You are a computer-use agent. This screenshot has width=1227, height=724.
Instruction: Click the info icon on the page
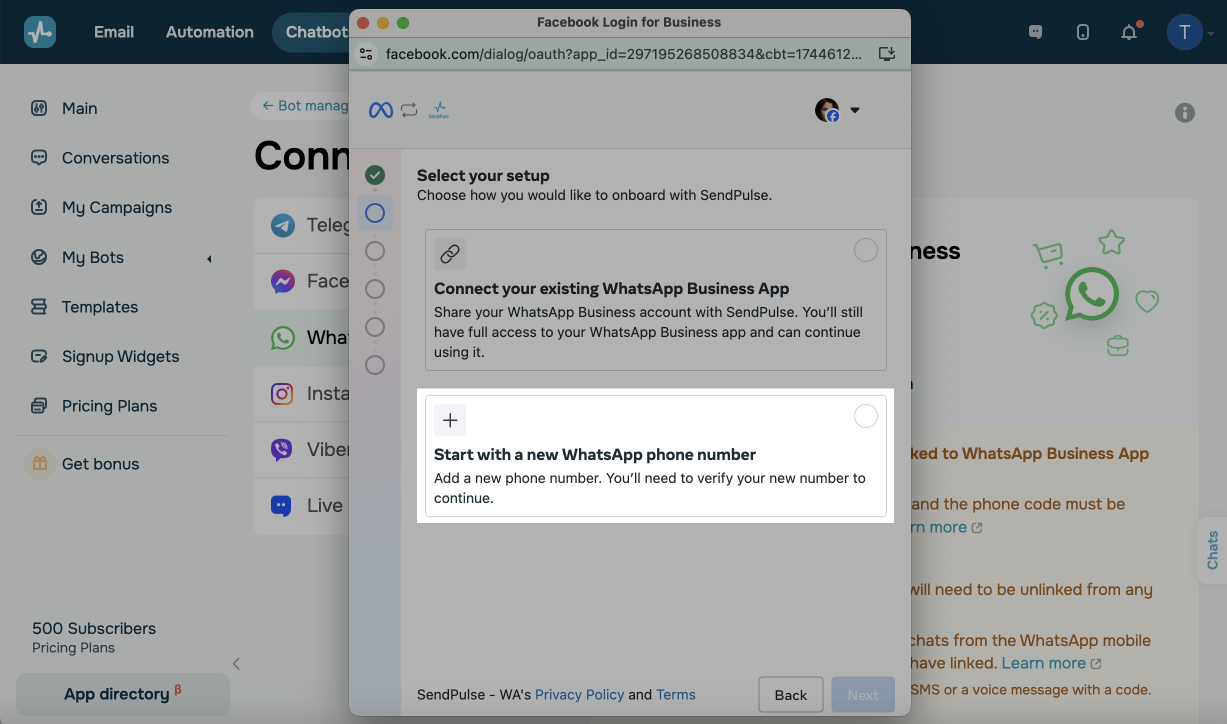pyautogui.click(x=1185, y=113)
